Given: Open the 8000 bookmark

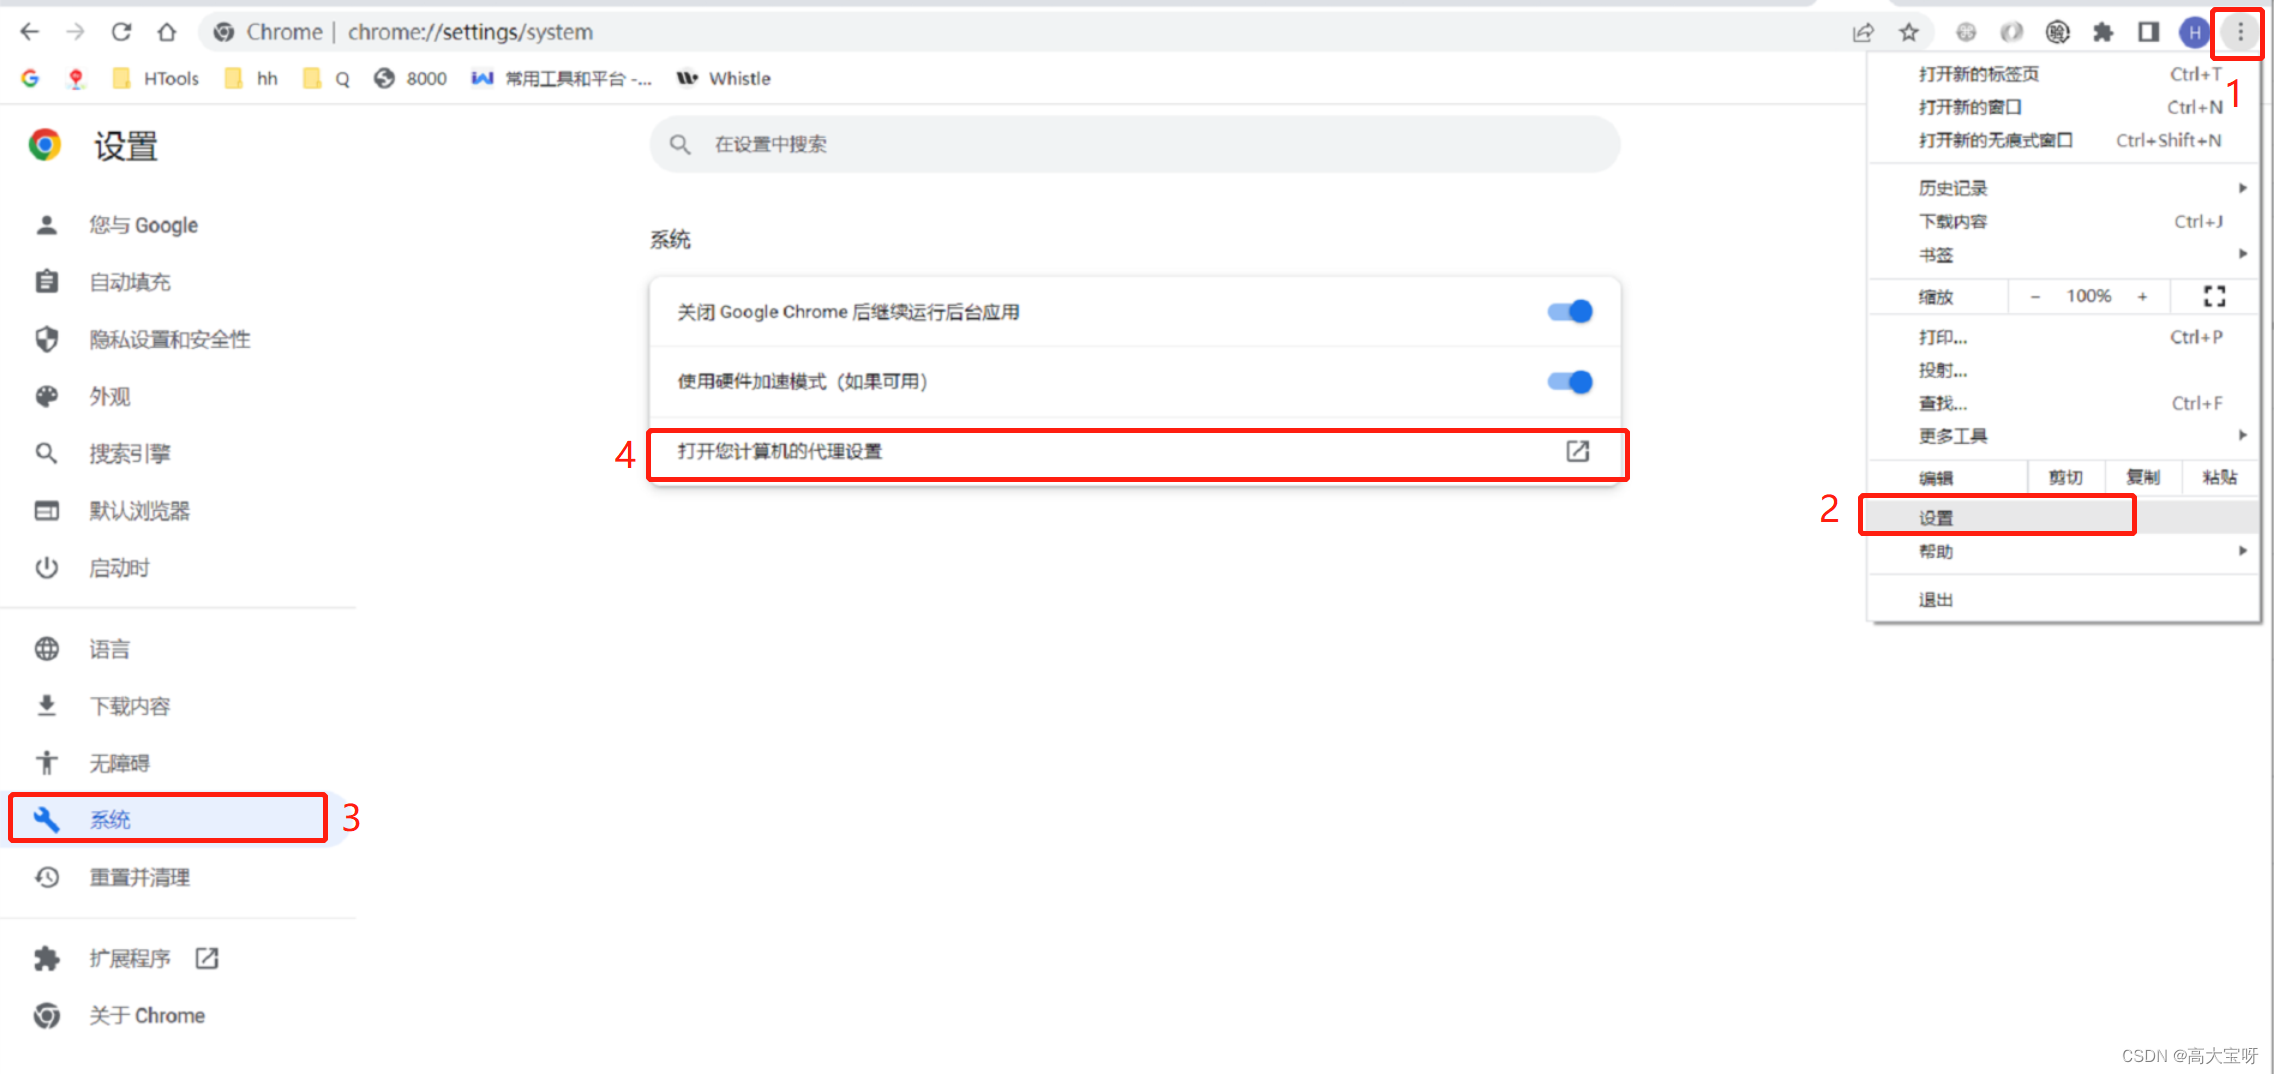Looking at the screenshot, I should [x=410, y=78].
